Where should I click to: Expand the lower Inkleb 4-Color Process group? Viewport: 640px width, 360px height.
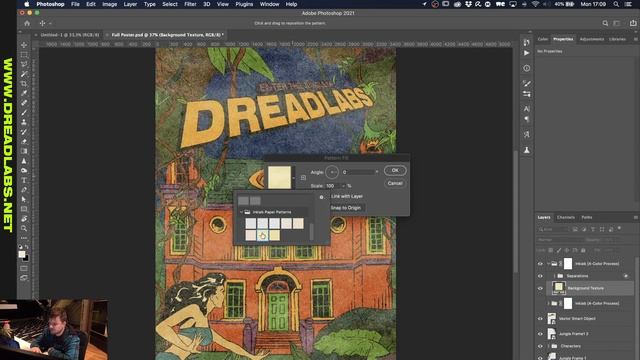(x=548, y=303)
